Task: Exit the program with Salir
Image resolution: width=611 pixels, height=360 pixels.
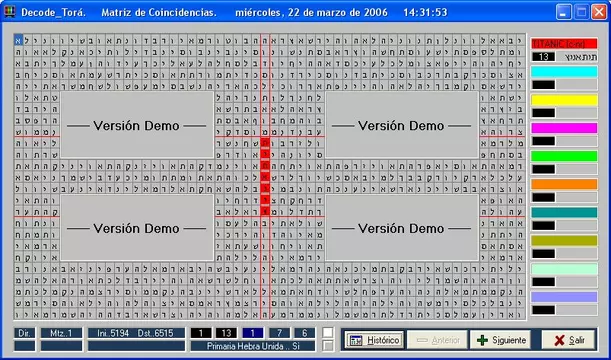Action: (x=568, y=340)
